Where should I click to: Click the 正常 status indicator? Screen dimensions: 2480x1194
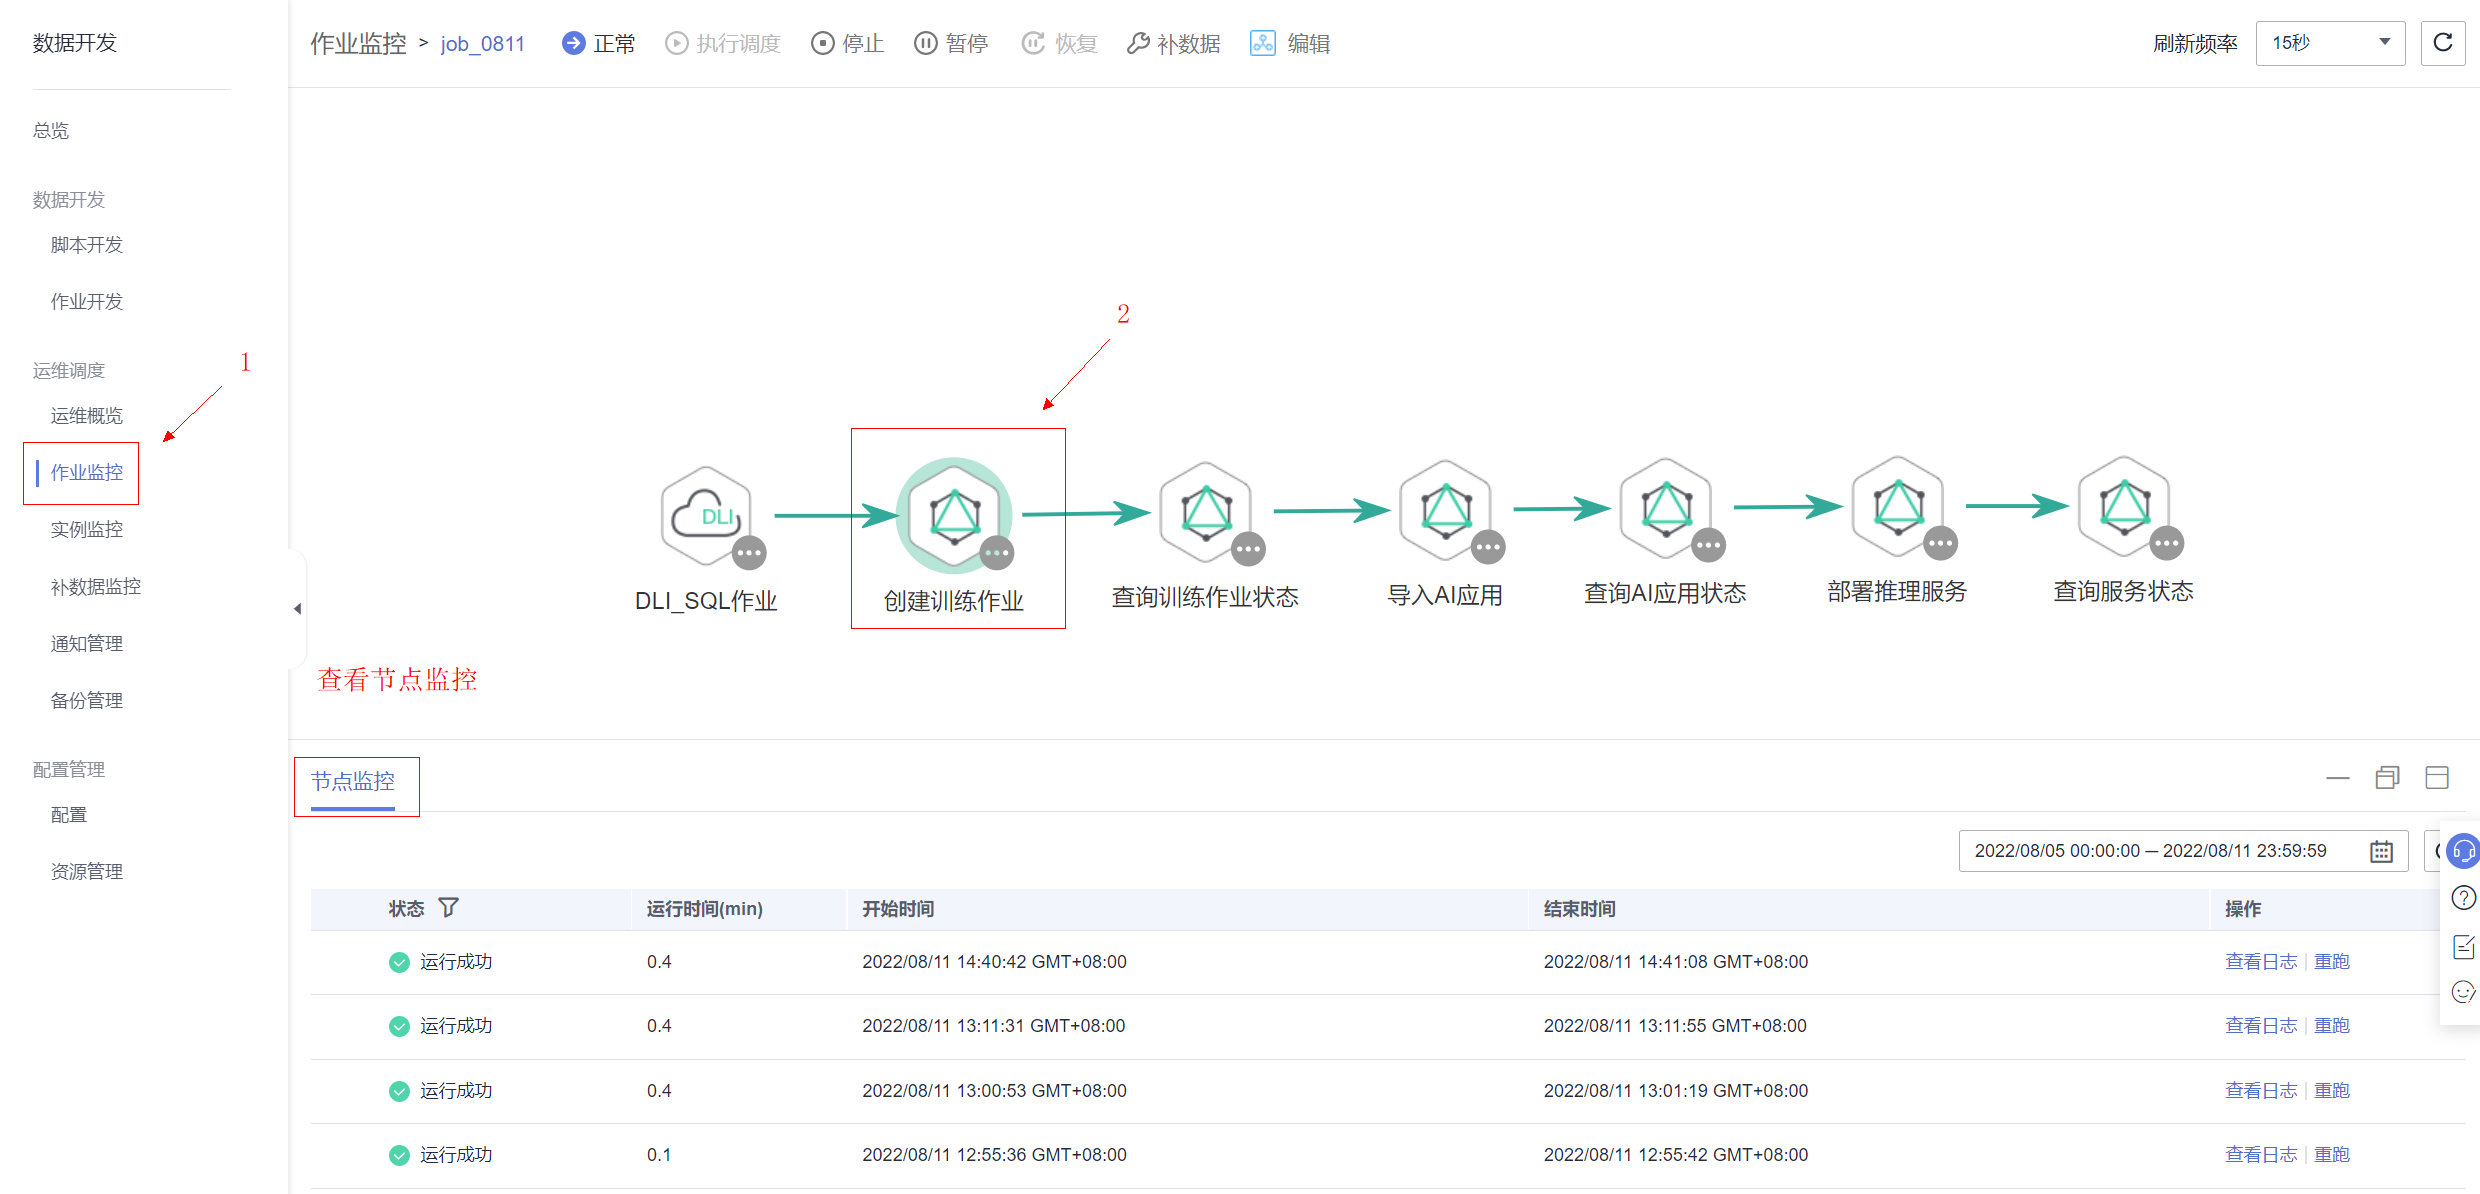[599, 43]
